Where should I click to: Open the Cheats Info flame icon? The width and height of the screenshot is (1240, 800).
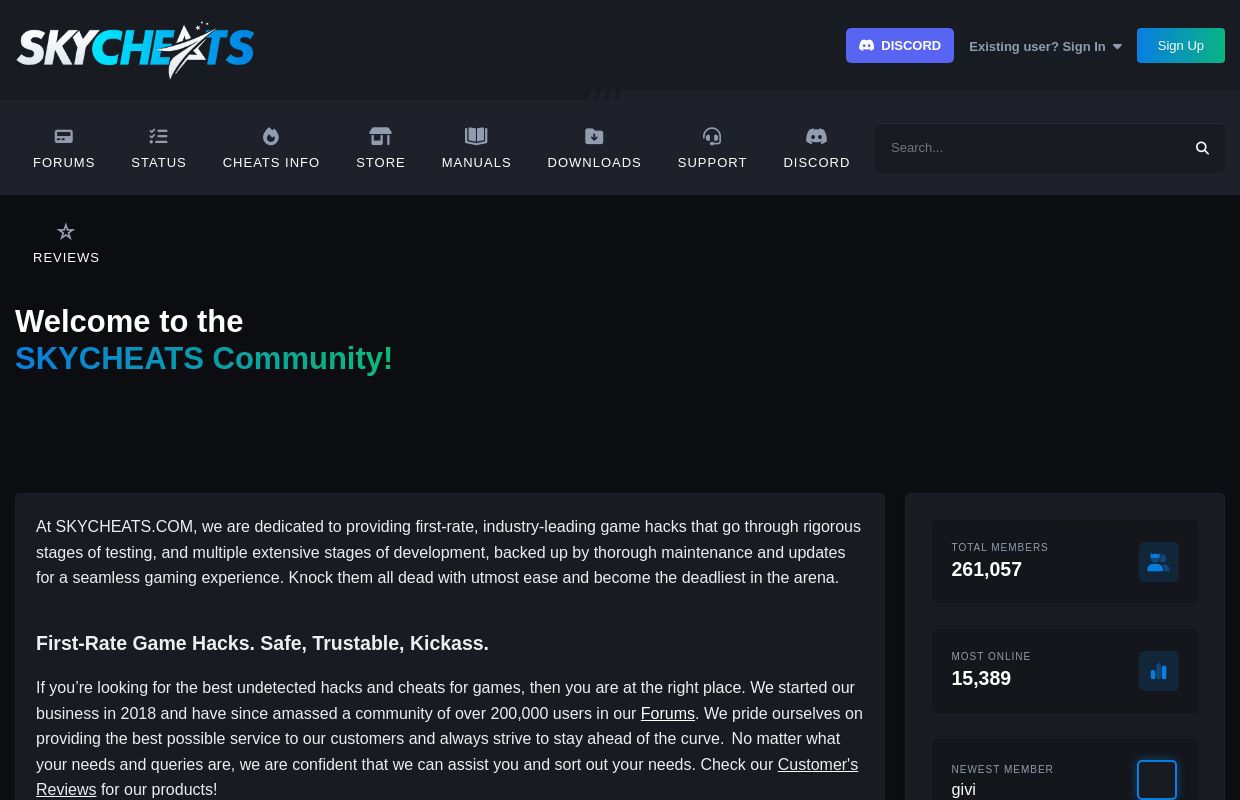[x=271, y=136]
